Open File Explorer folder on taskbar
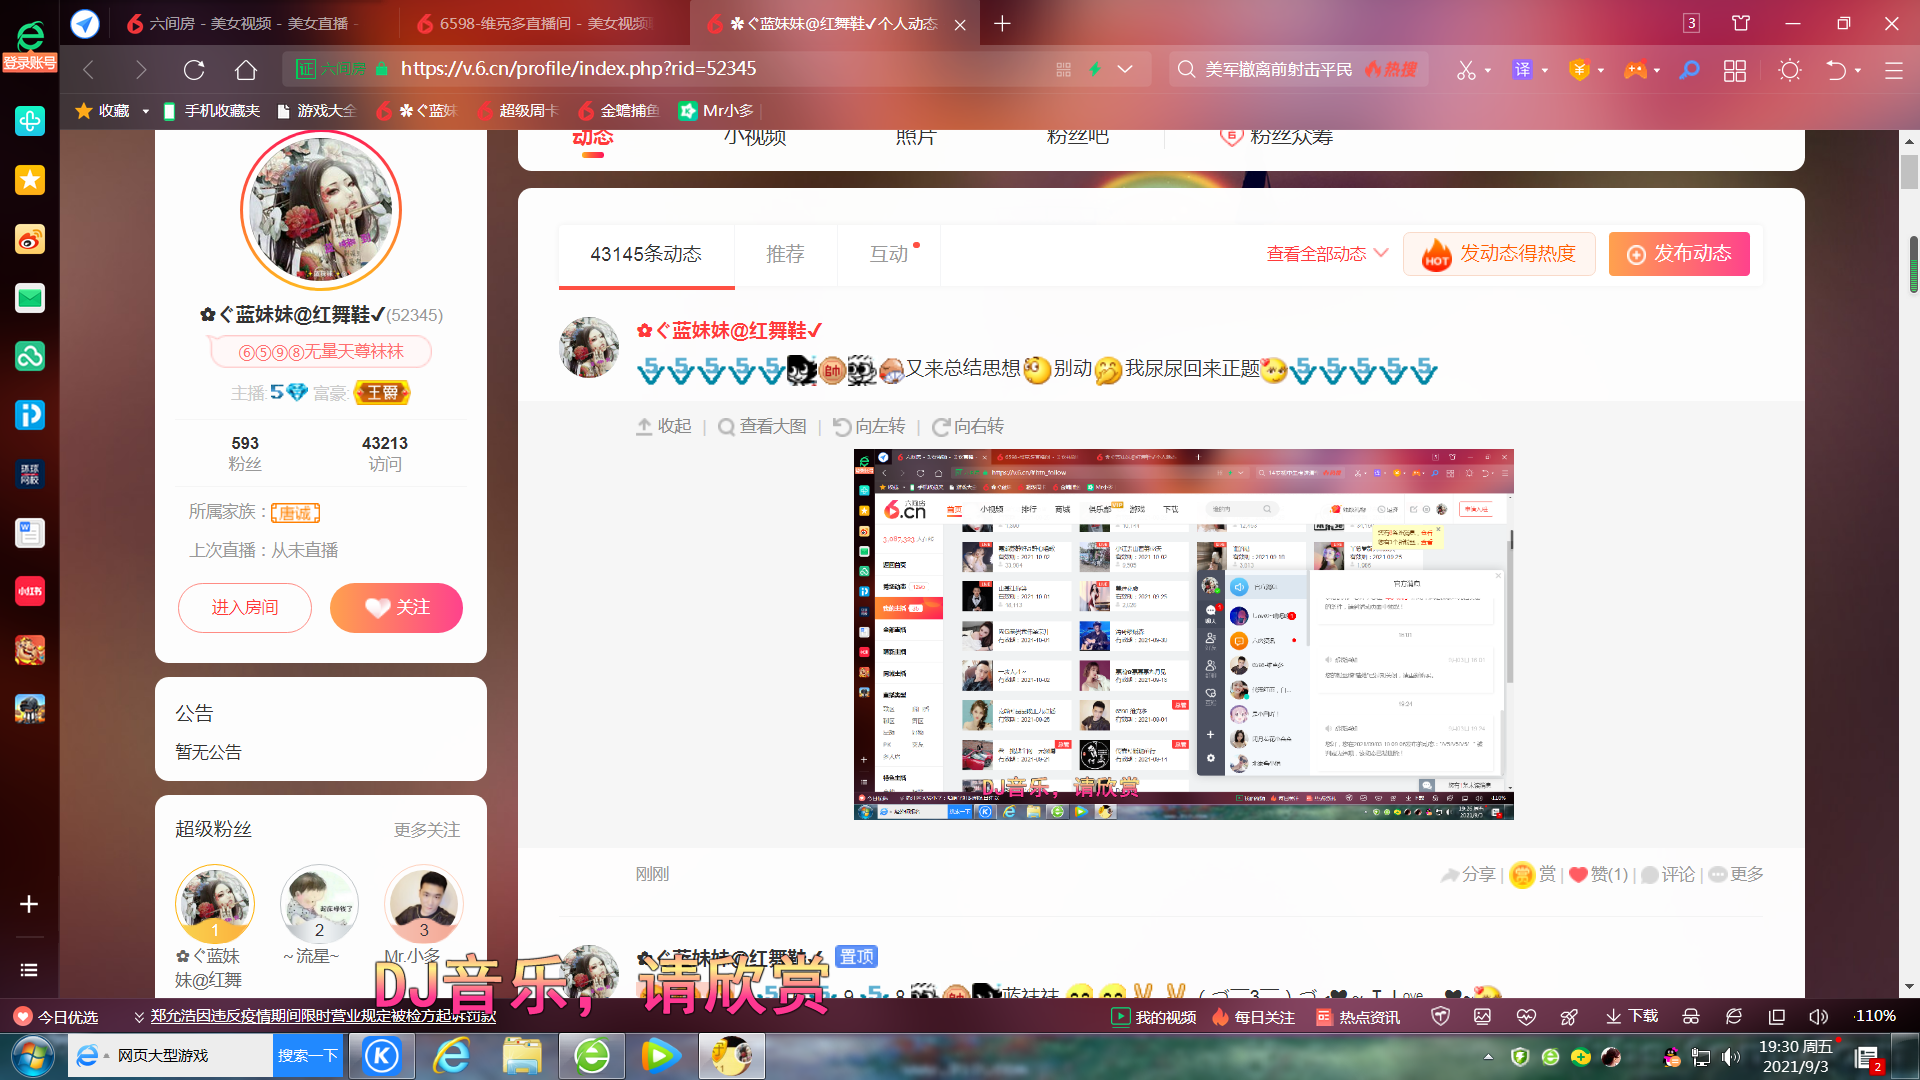This screenshot has height=1080, width=1920. pos(522,1056)
